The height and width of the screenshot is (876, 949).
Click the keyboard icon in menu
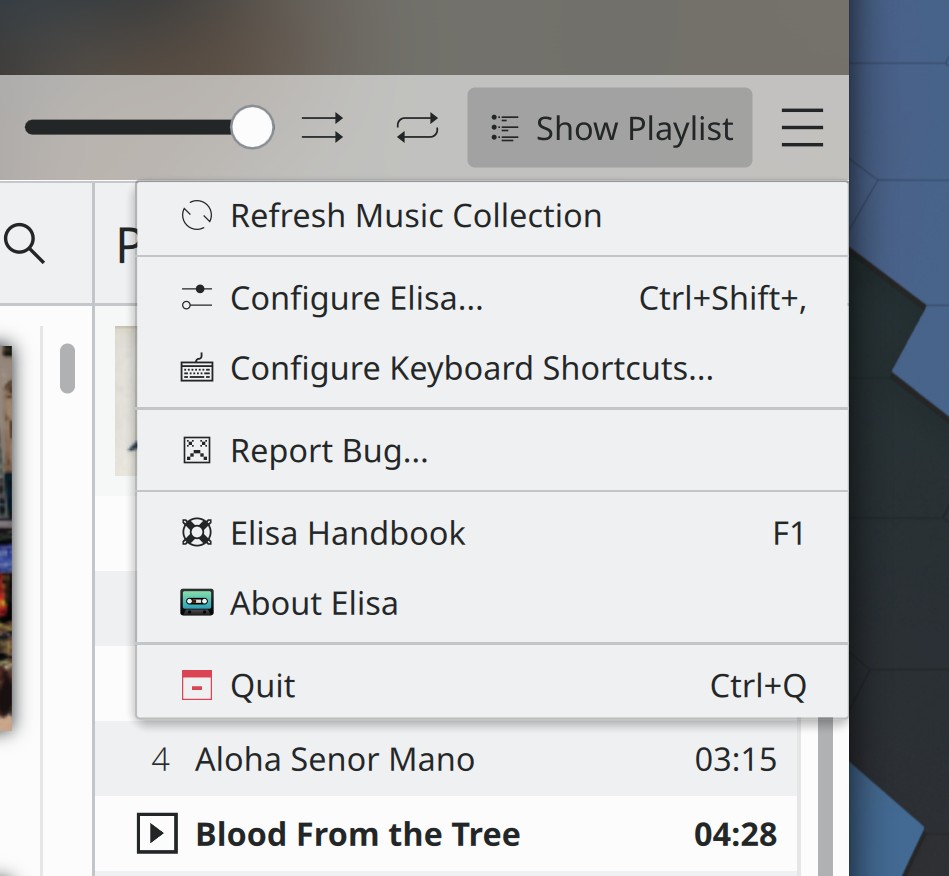coord(197,369)
